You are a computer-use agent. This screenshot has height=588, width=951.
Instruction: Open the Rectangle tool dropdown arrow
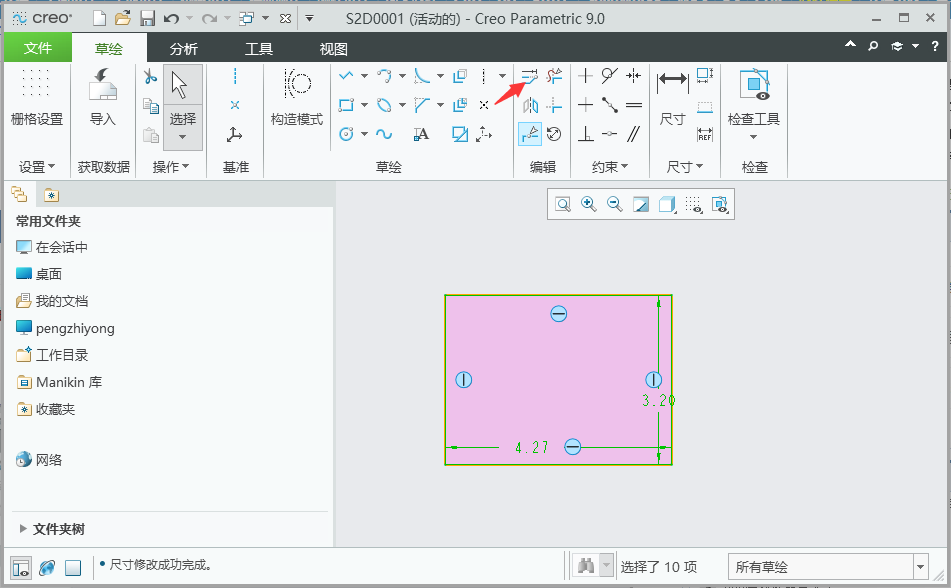click(365, 105)
